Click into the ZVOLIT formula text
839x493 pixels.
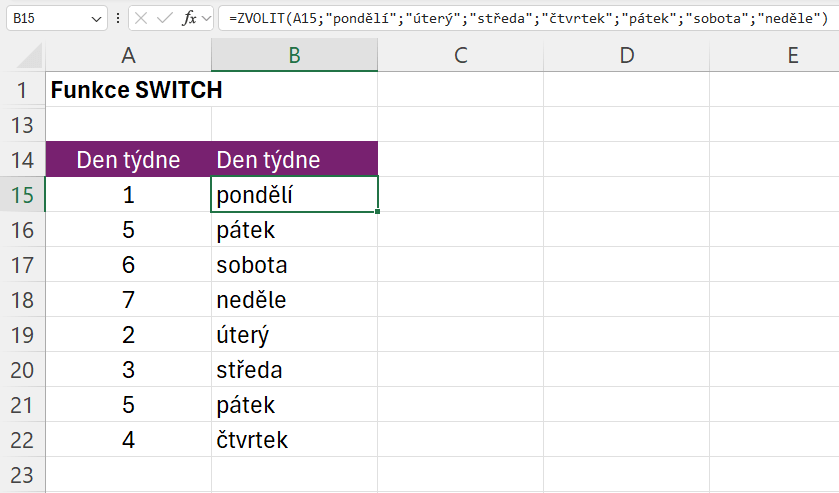520,18
